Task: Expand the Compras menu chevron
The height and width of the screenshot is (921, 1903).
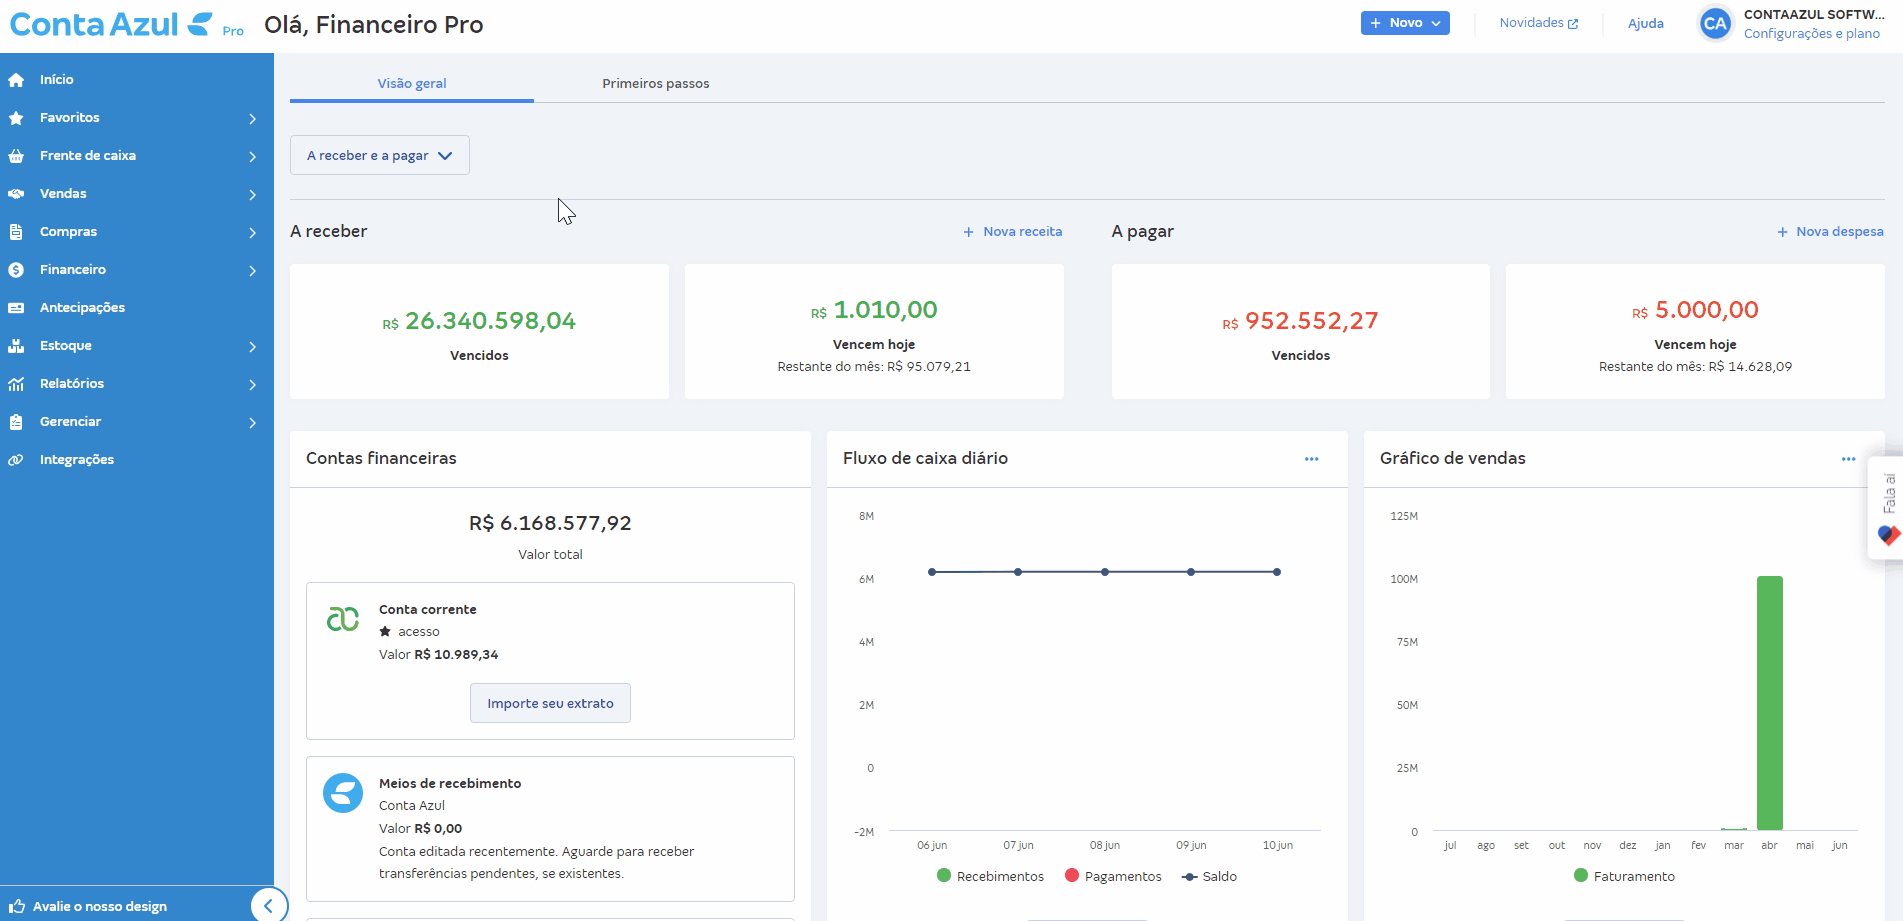Action: click(252, 233)
